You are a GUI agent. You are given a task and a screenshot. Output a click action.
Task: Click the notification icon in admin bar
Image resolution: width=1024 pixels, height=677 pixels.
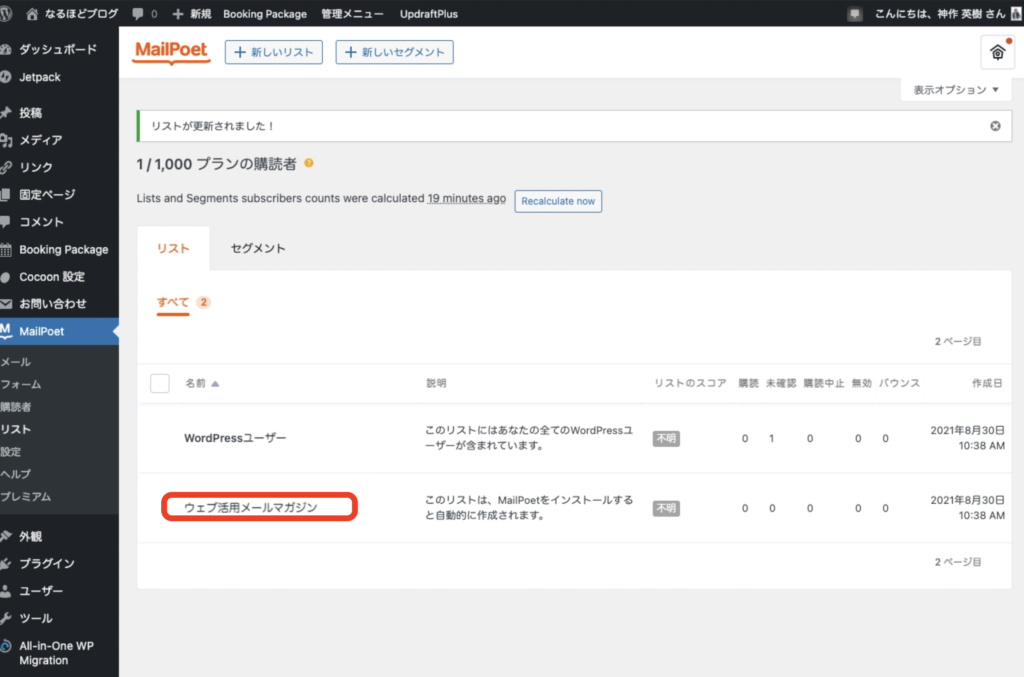pos(854,14)
